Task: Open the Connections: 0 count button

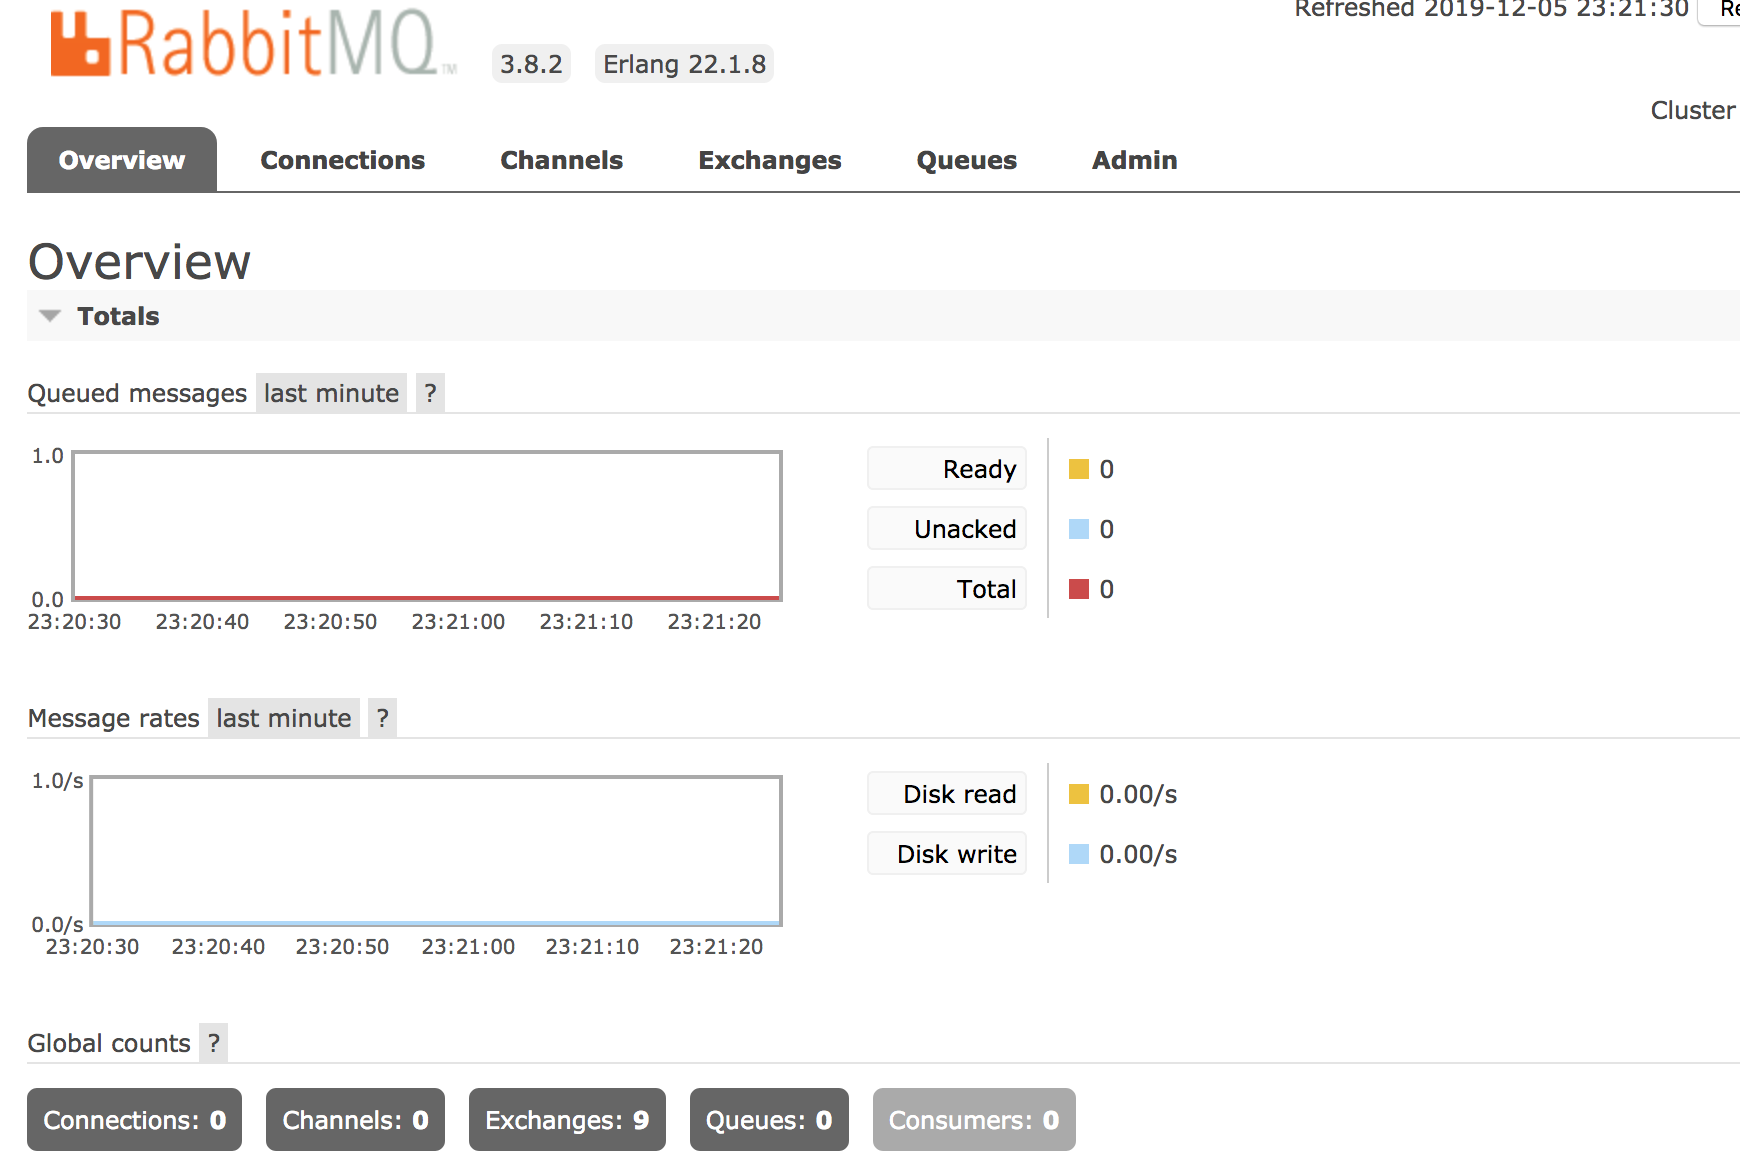Action: click(x=135, y=1120)
